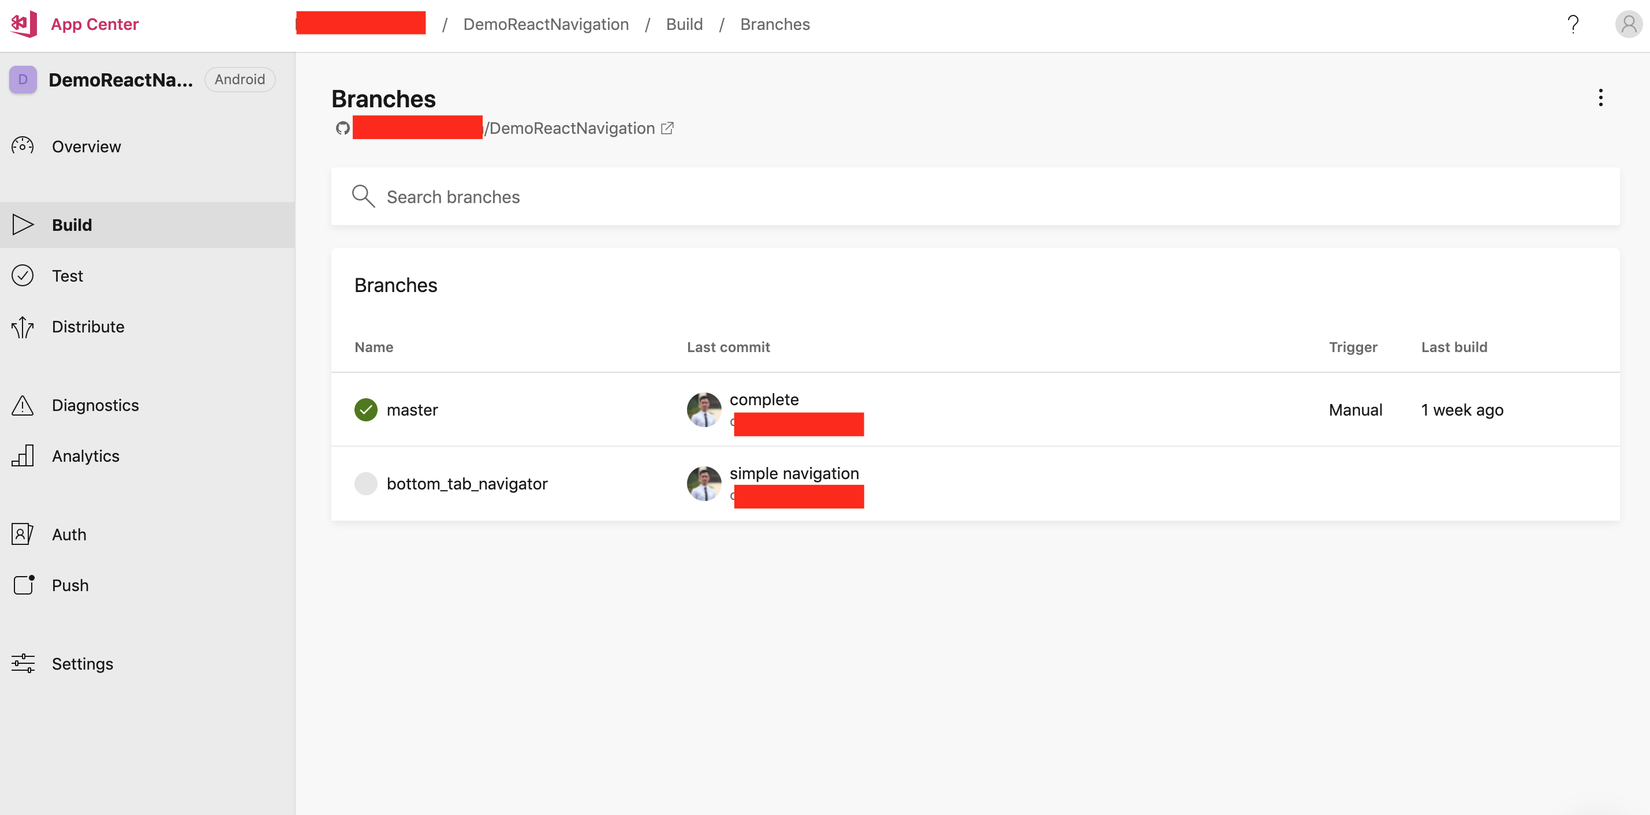Screen dimensions: 1650x815
Task: Click the Search branches input field
Action: pyautogui.click(x=975, y=196)
